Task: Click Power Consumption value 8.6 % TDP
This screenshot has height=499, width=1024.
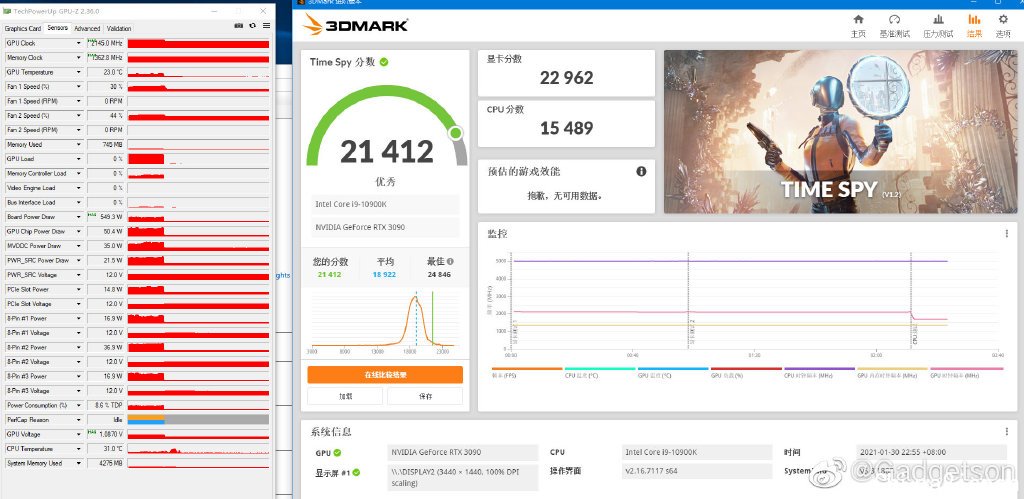Action: coord(105,406)
